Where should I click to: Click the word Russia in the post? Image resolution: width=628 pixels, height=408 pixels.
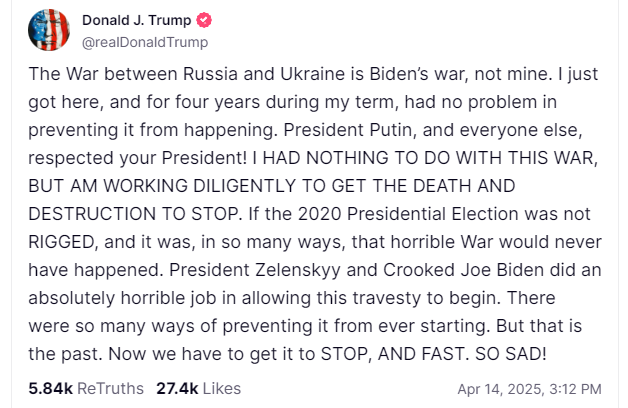coord(210,74)
